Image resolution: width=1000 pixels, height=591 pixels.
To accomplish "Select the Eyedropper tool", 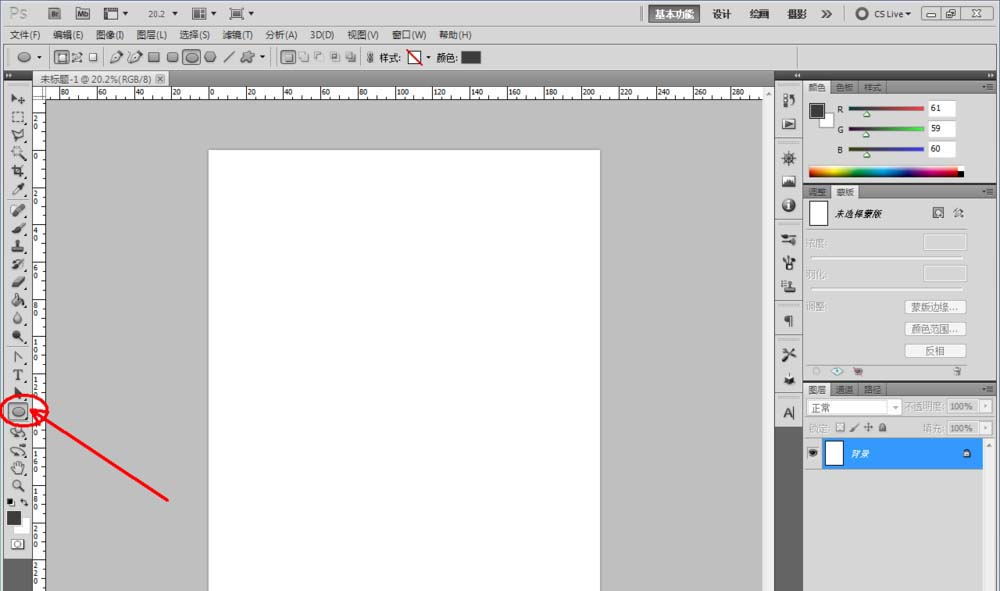I will pyautogui.click(x=18, y=189).
